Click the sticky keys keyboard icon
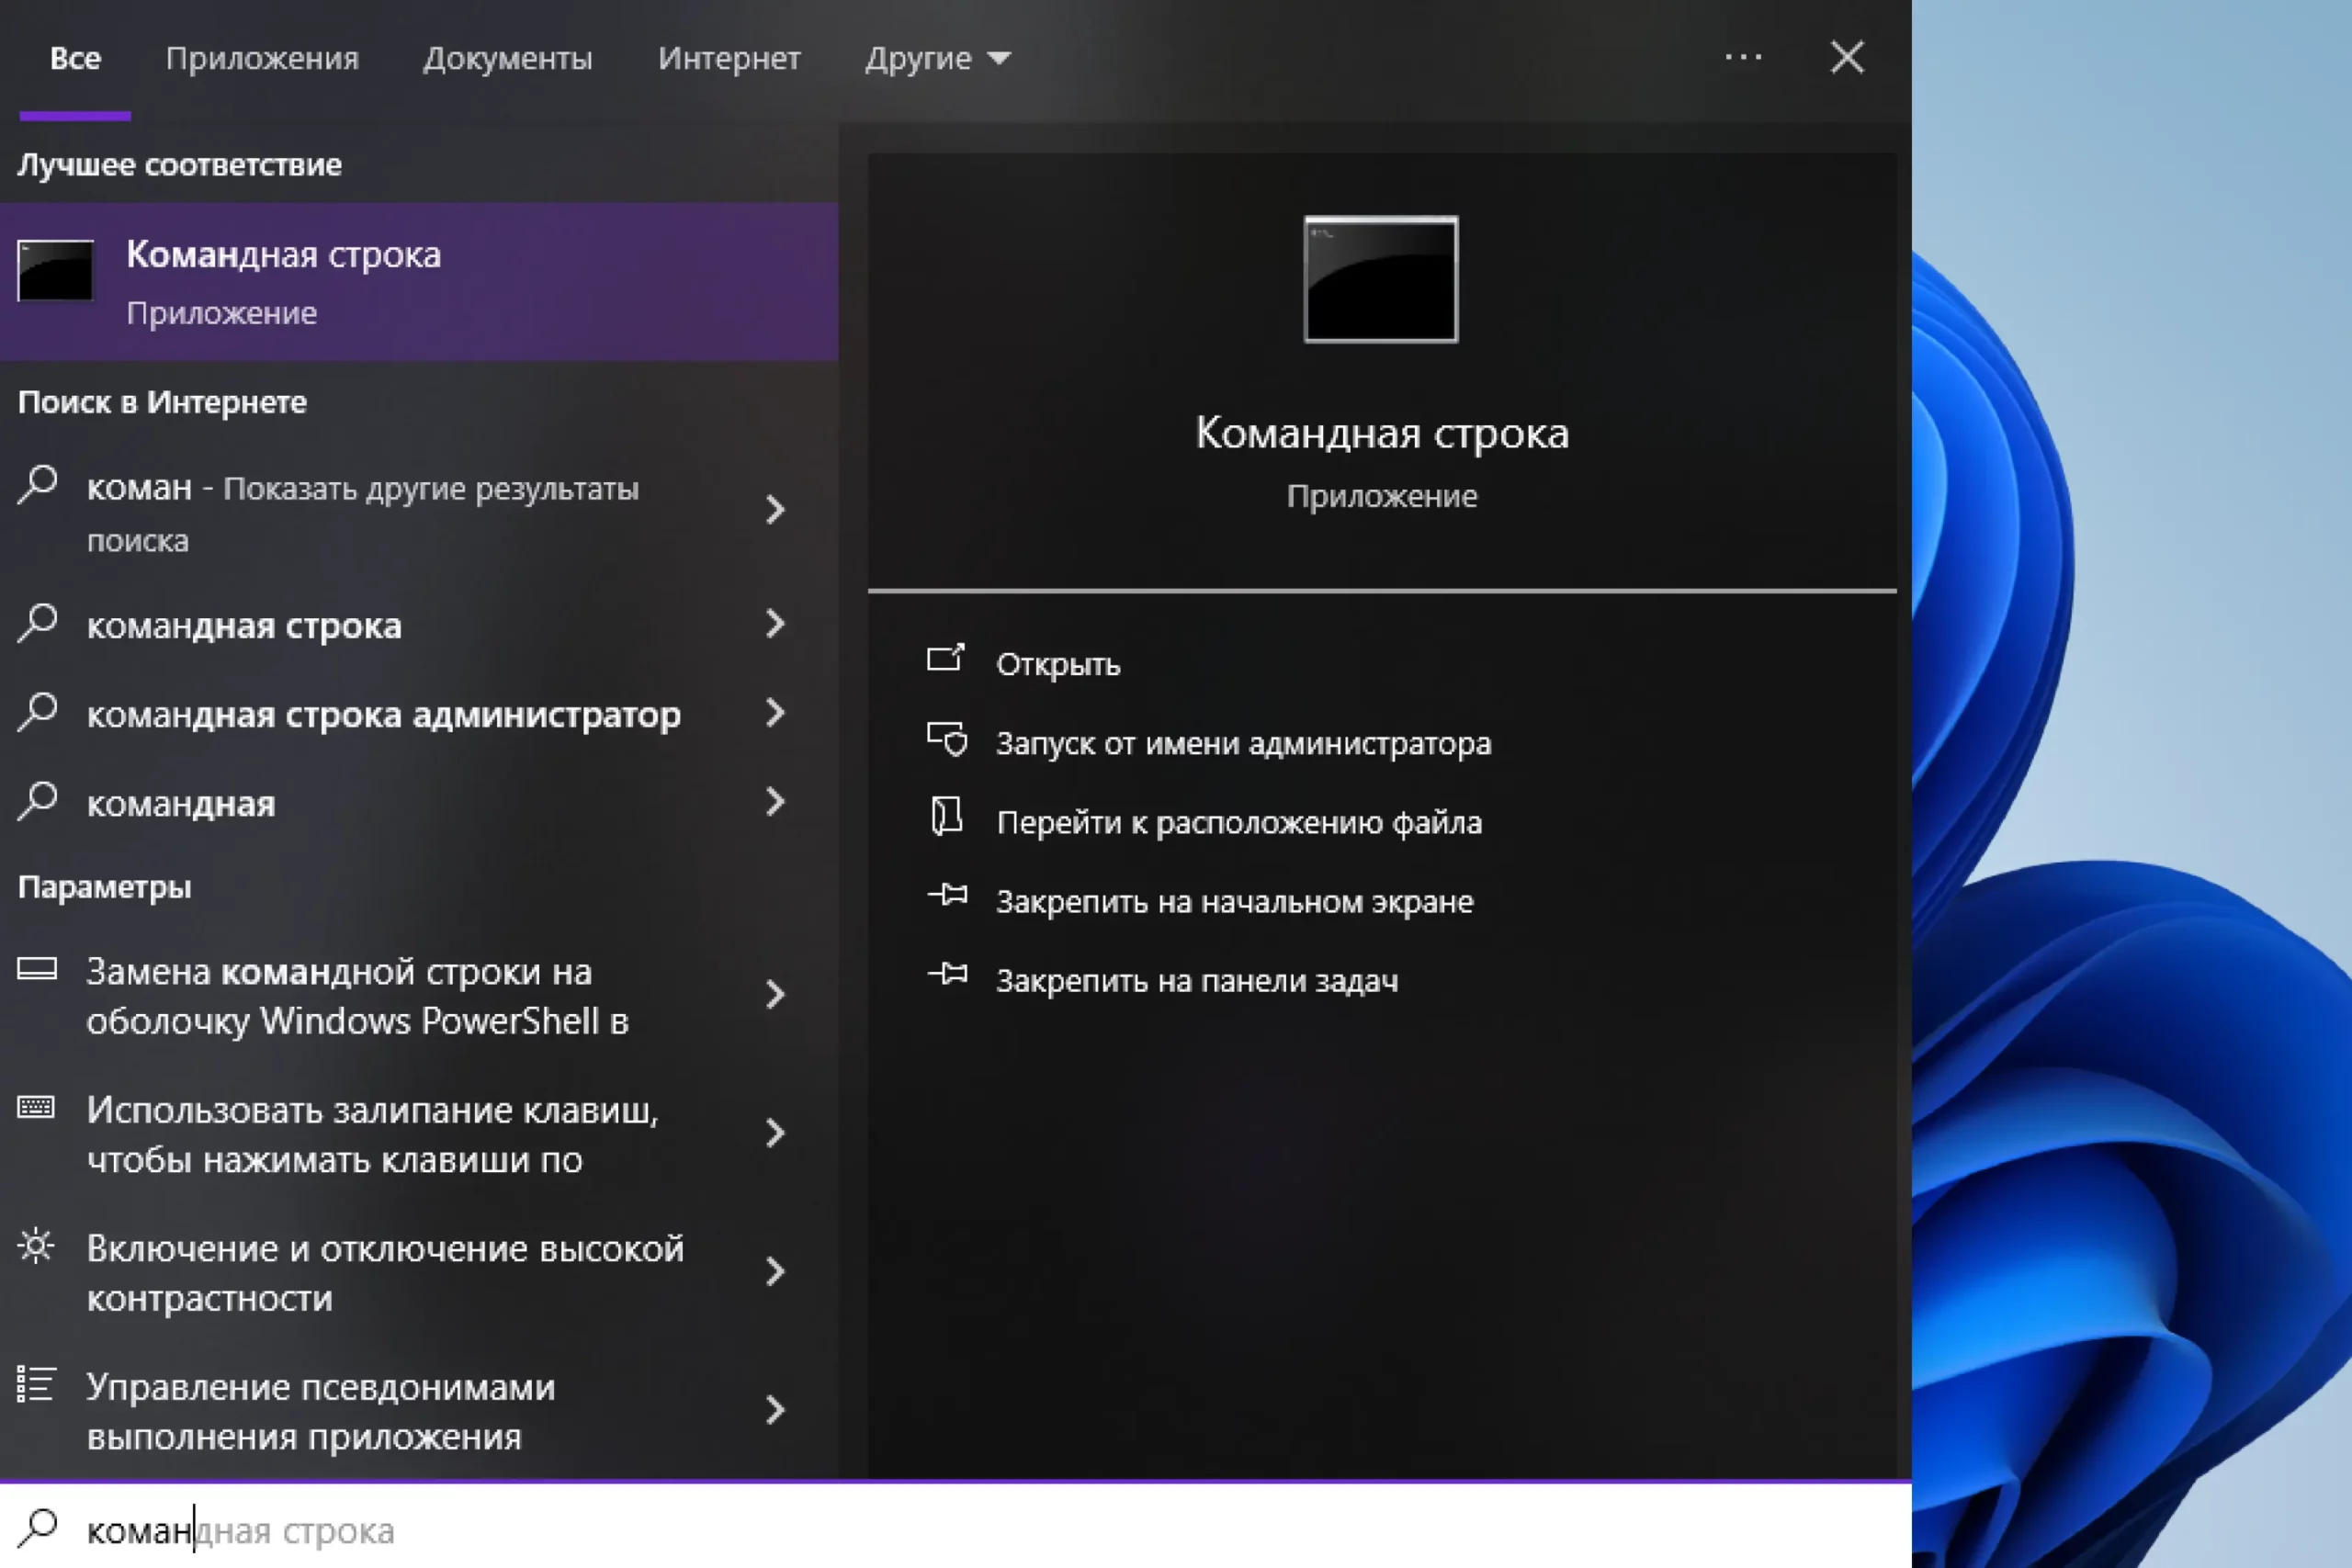This screenshot has height=1568, width=2352. tap(37, 1107)
